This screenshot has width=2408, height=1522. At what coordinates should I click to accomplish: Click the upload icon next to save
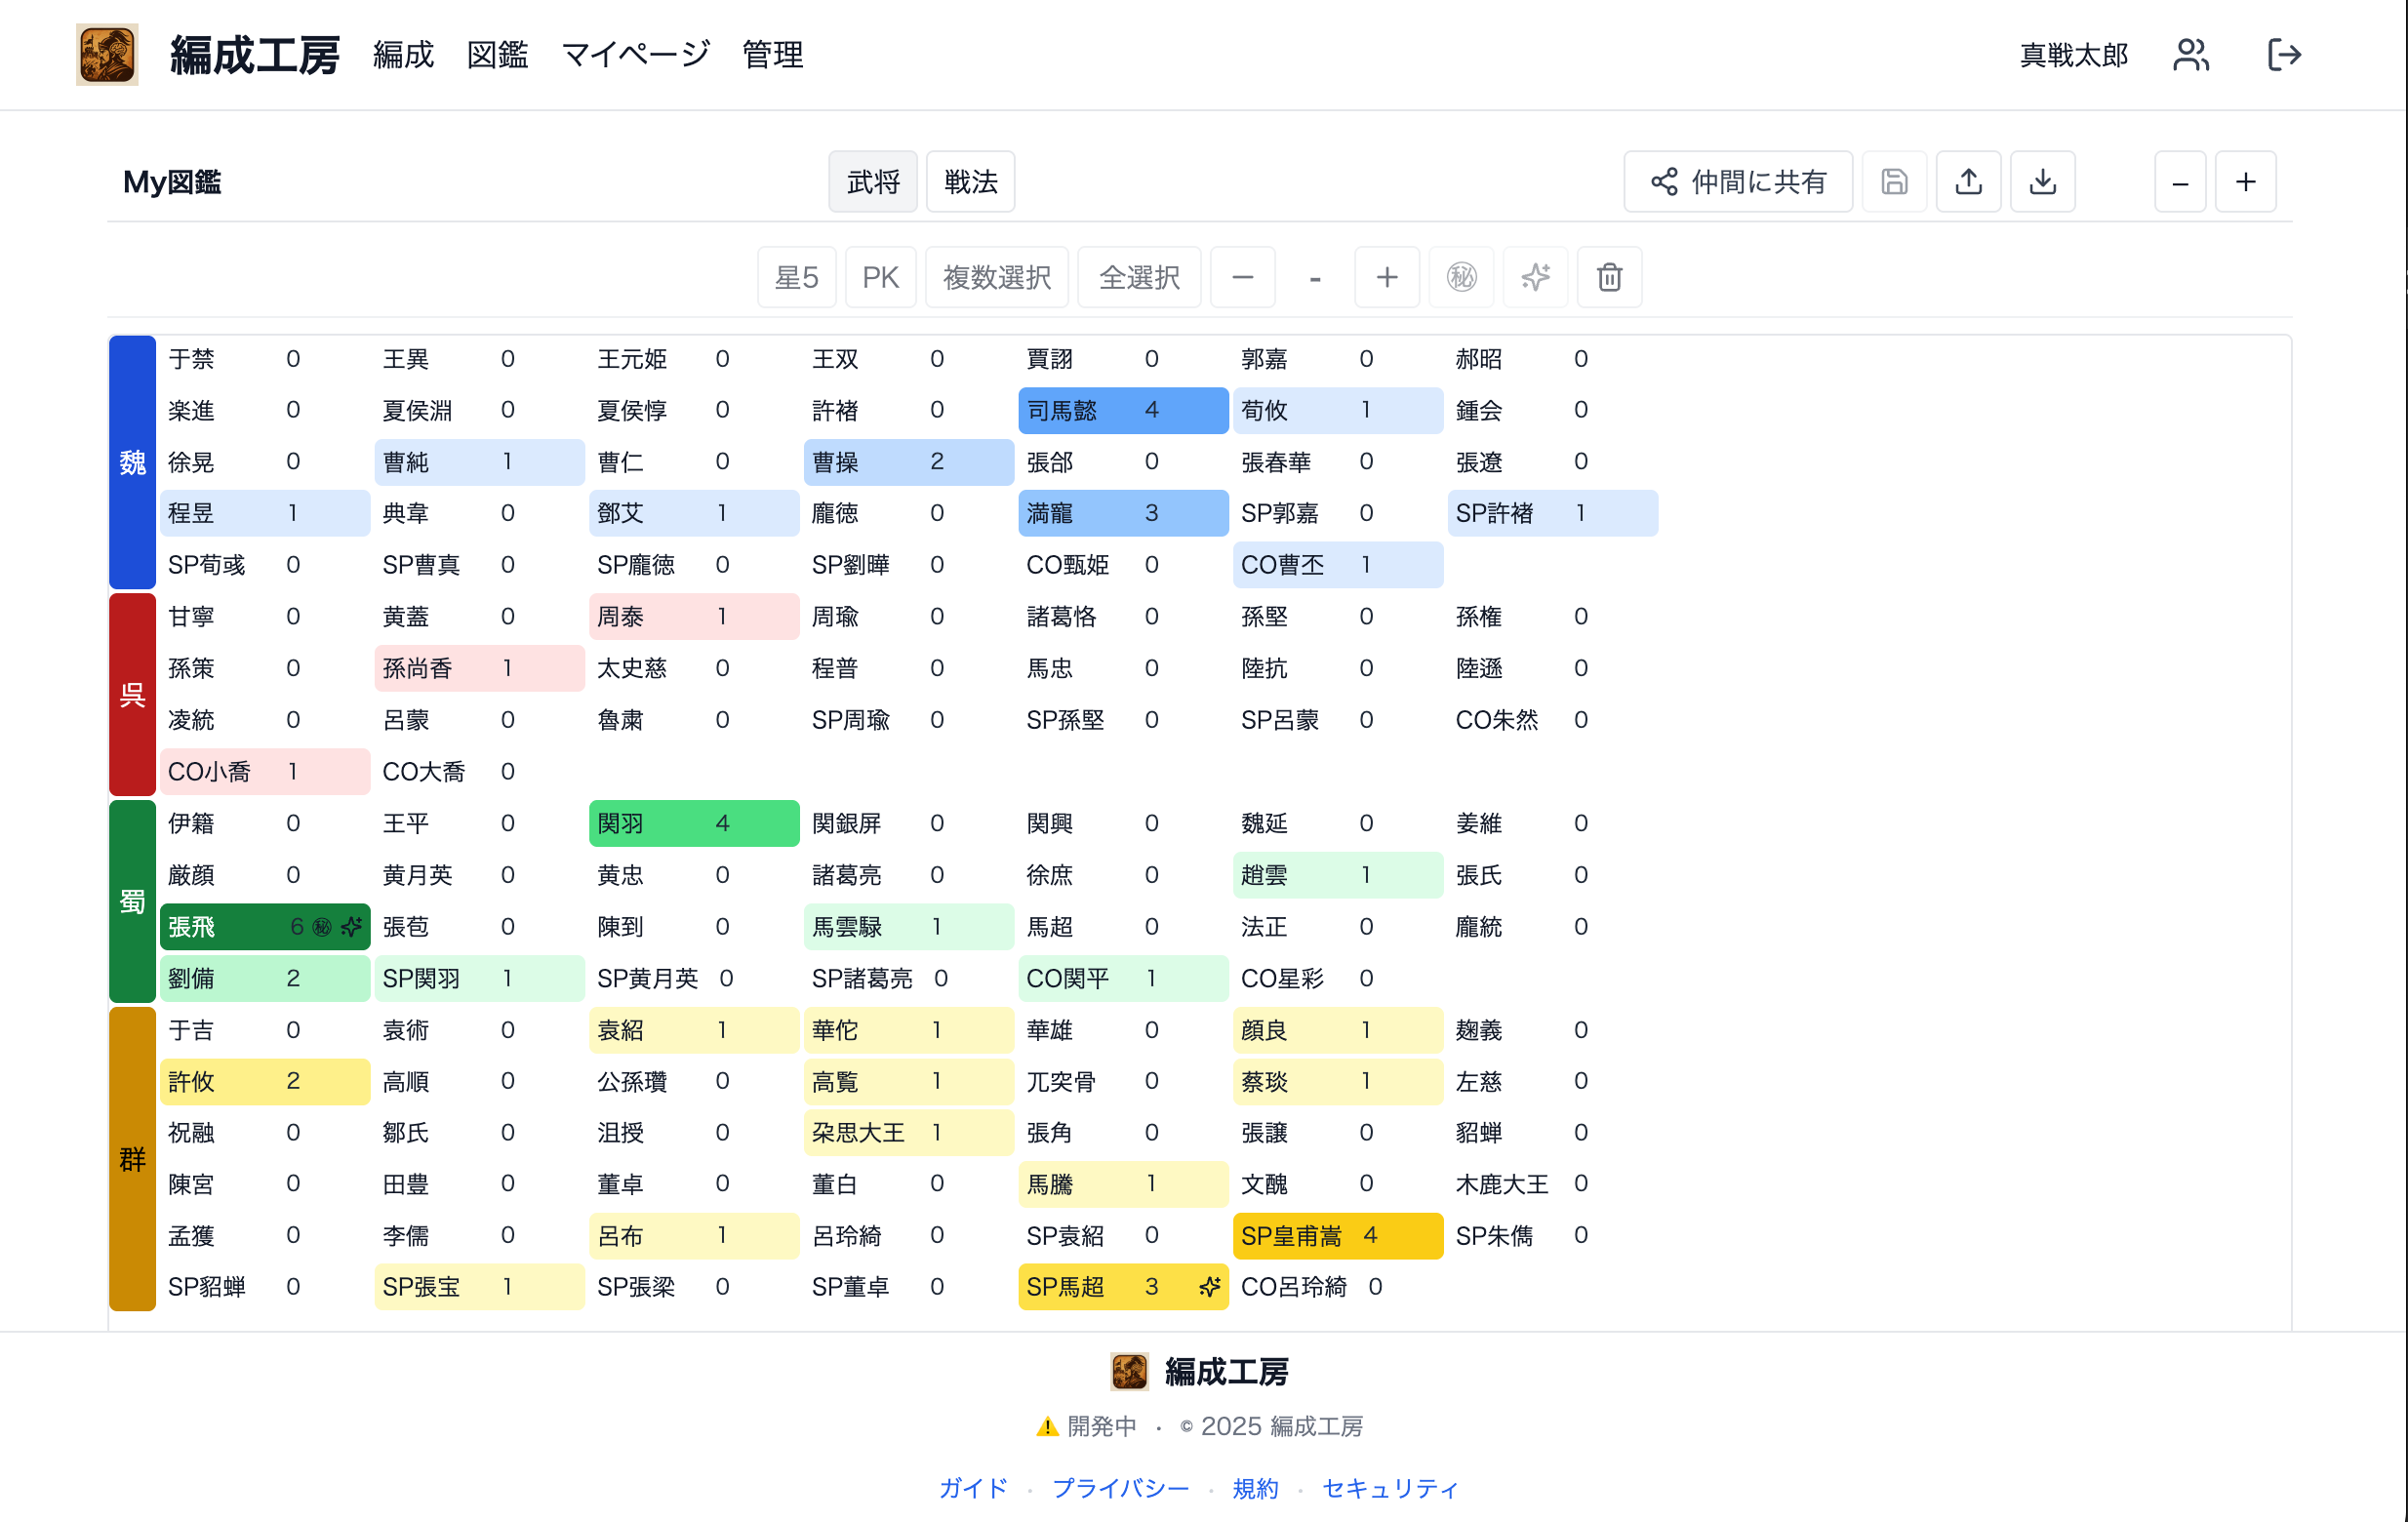click(x=1968, y=181)
